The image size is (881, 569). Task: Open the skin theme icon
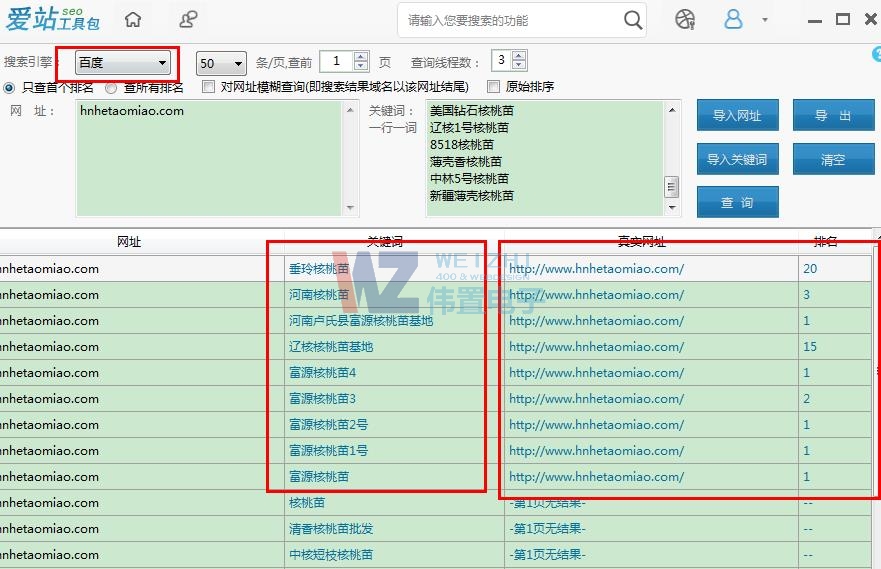[684, 20]
